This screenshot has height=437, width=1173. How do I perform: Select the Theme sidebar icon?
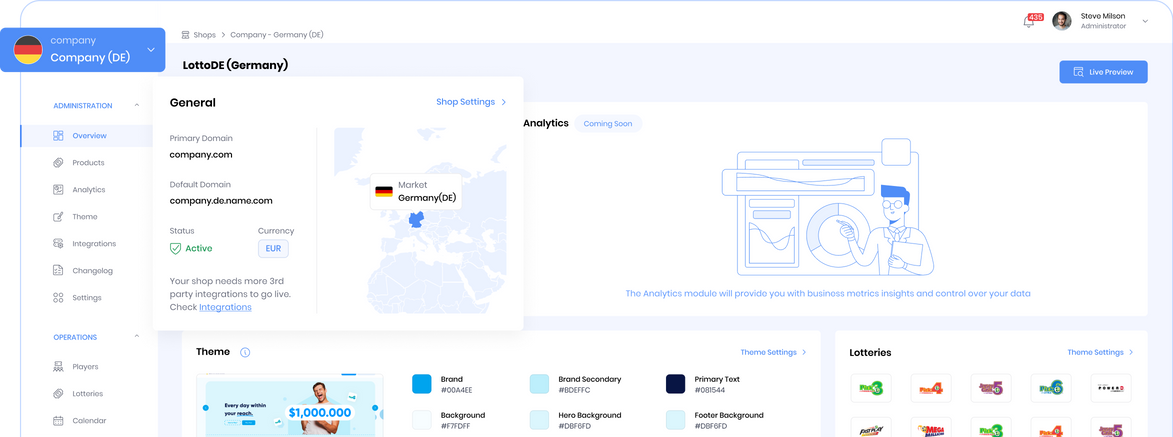(x=59, y=217)
